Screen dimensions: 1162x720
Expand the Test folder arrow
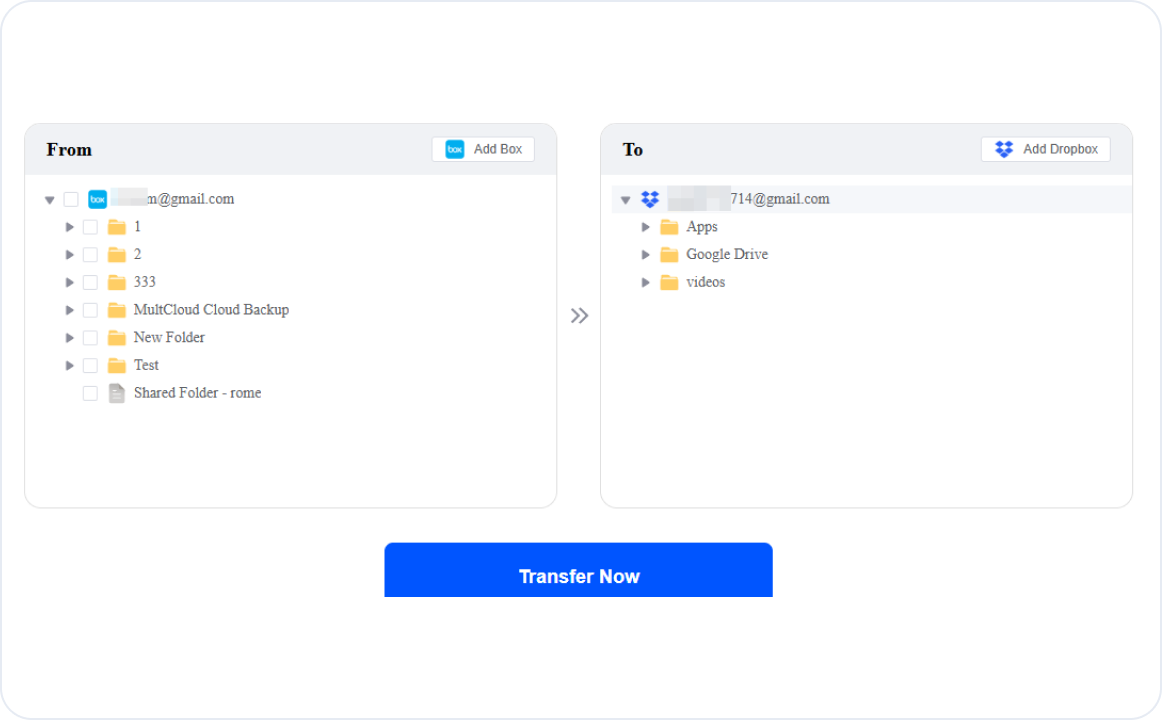click(x=70, y=365)
